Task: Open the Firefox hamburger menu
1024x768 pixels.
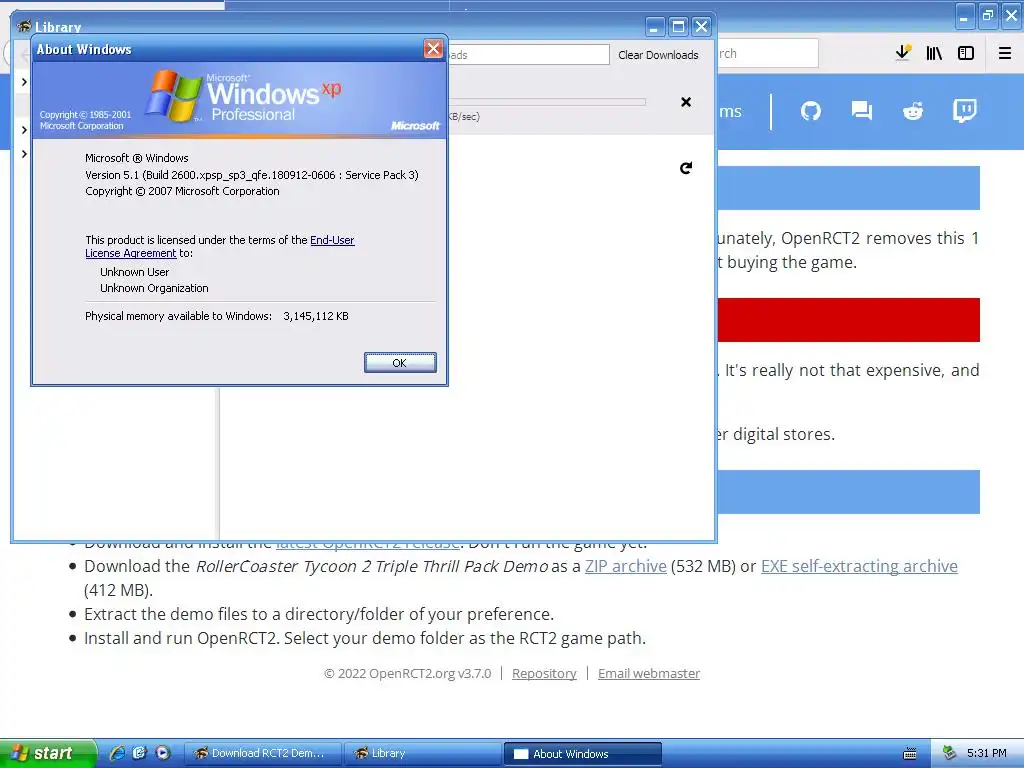Action: click(1005, 53)
